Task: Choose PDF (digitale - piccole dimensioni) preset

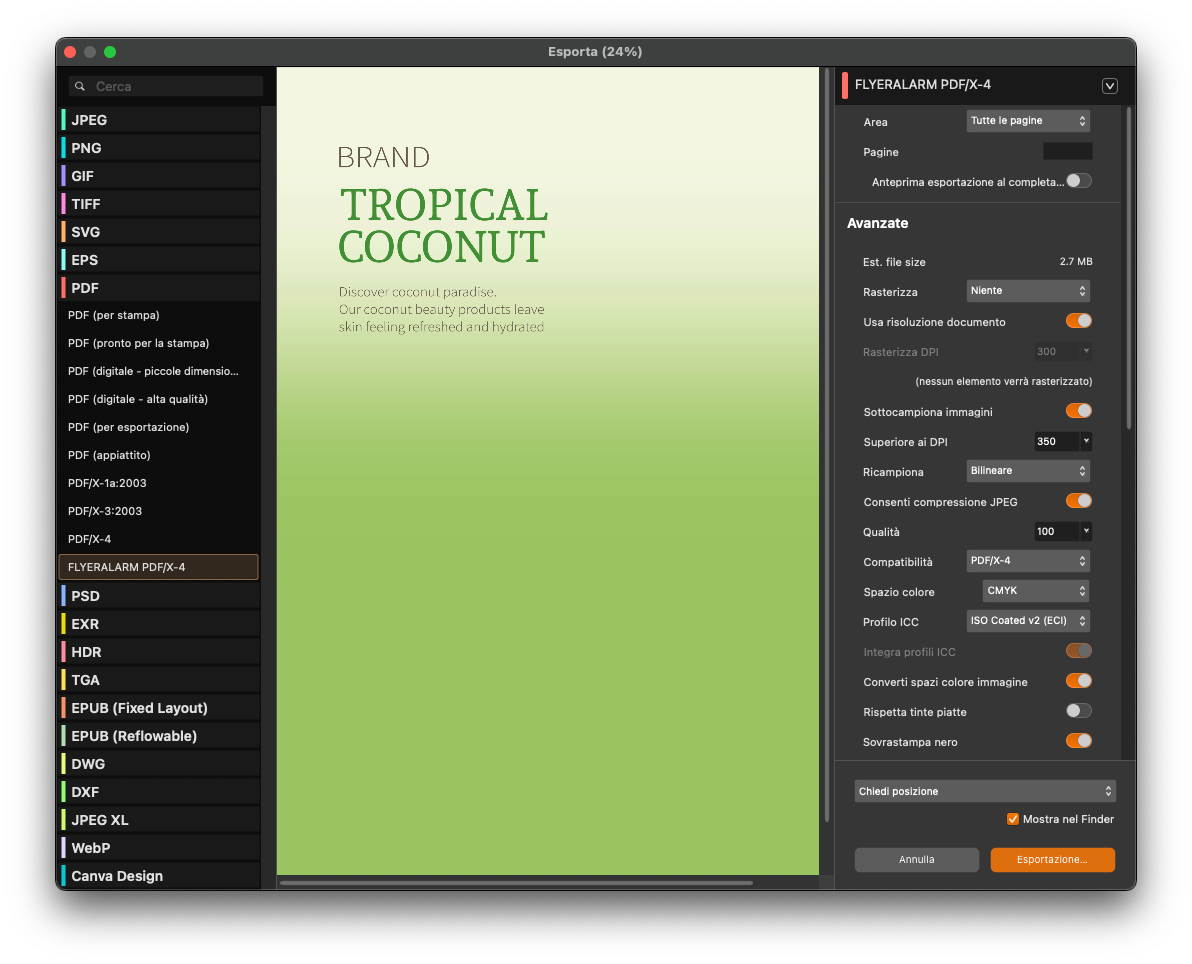Action: click(x=160, y=372)
